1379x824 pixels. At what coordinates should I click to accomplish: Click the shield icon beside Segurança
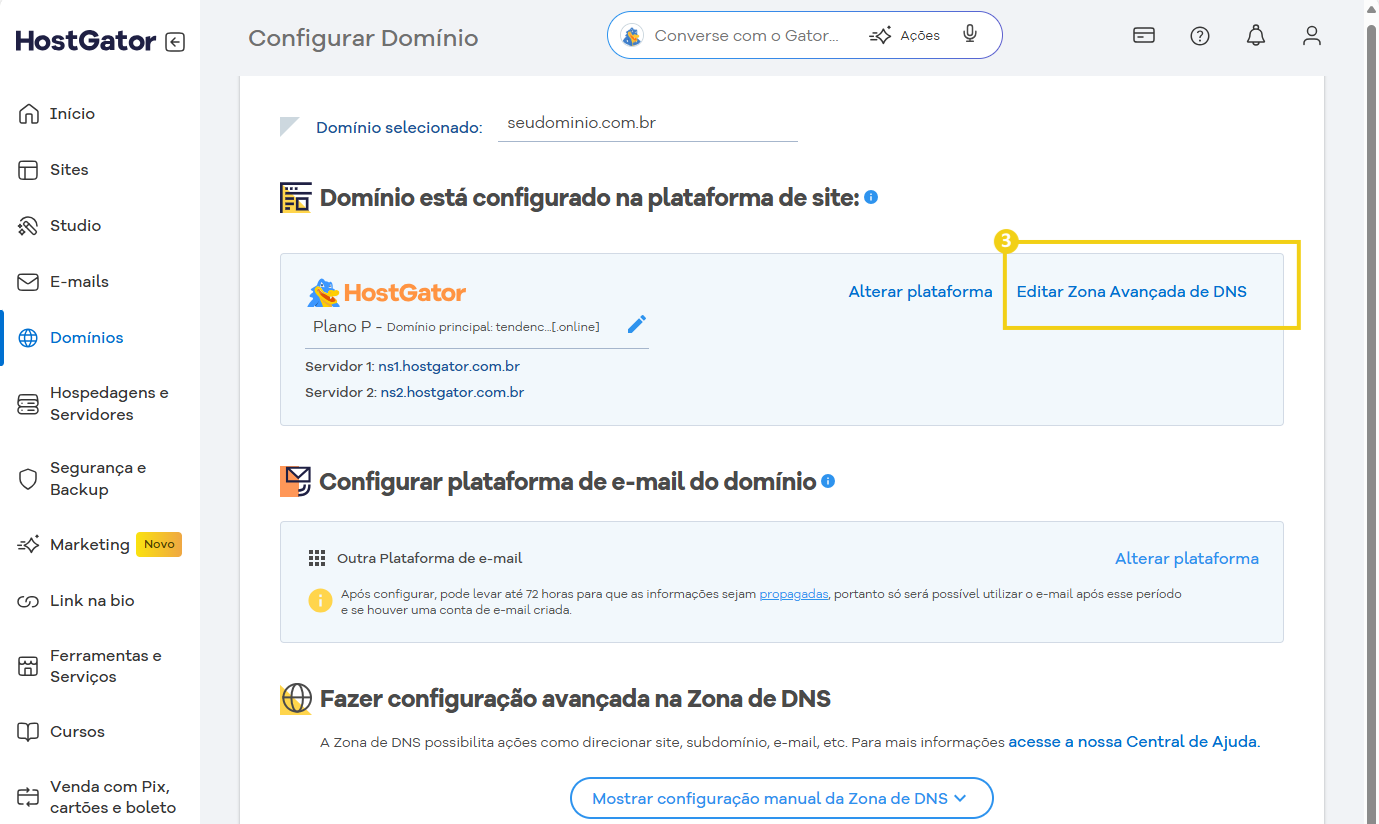[28, 479]
